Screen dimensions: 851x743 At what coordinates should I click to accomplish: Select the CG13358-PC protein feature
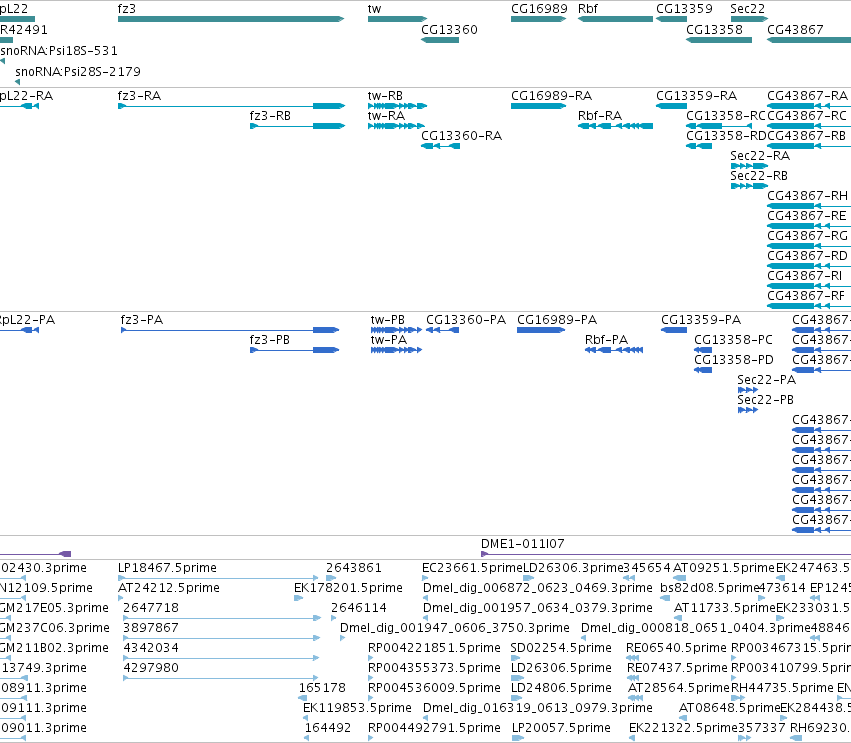[703, 350]
